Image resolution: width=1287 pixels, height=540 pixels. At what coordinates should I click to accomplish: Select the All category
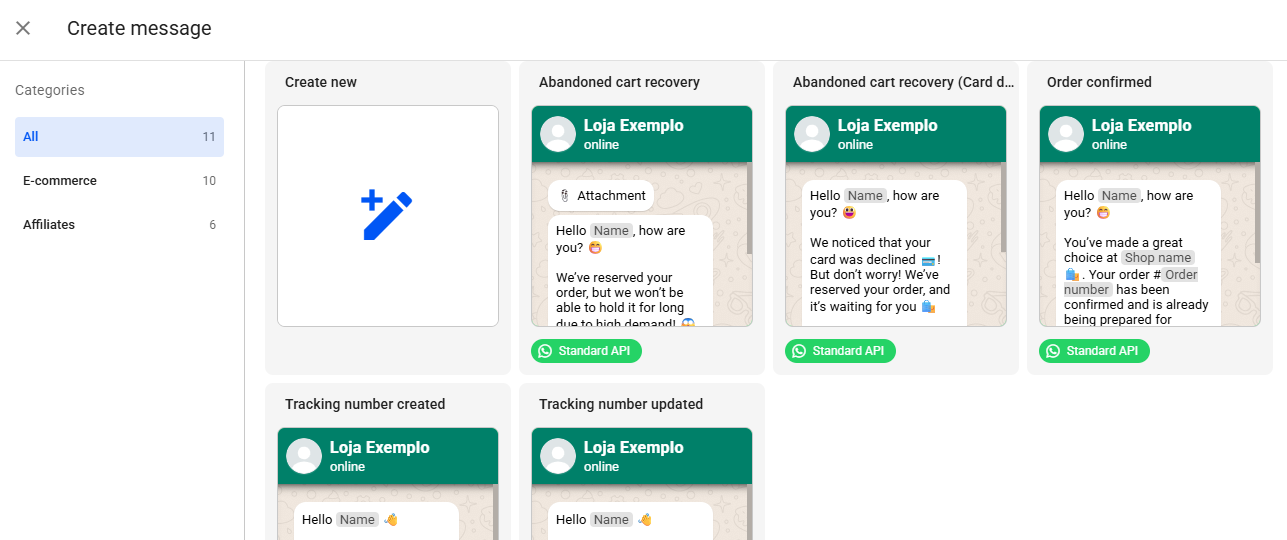point(119,137)
